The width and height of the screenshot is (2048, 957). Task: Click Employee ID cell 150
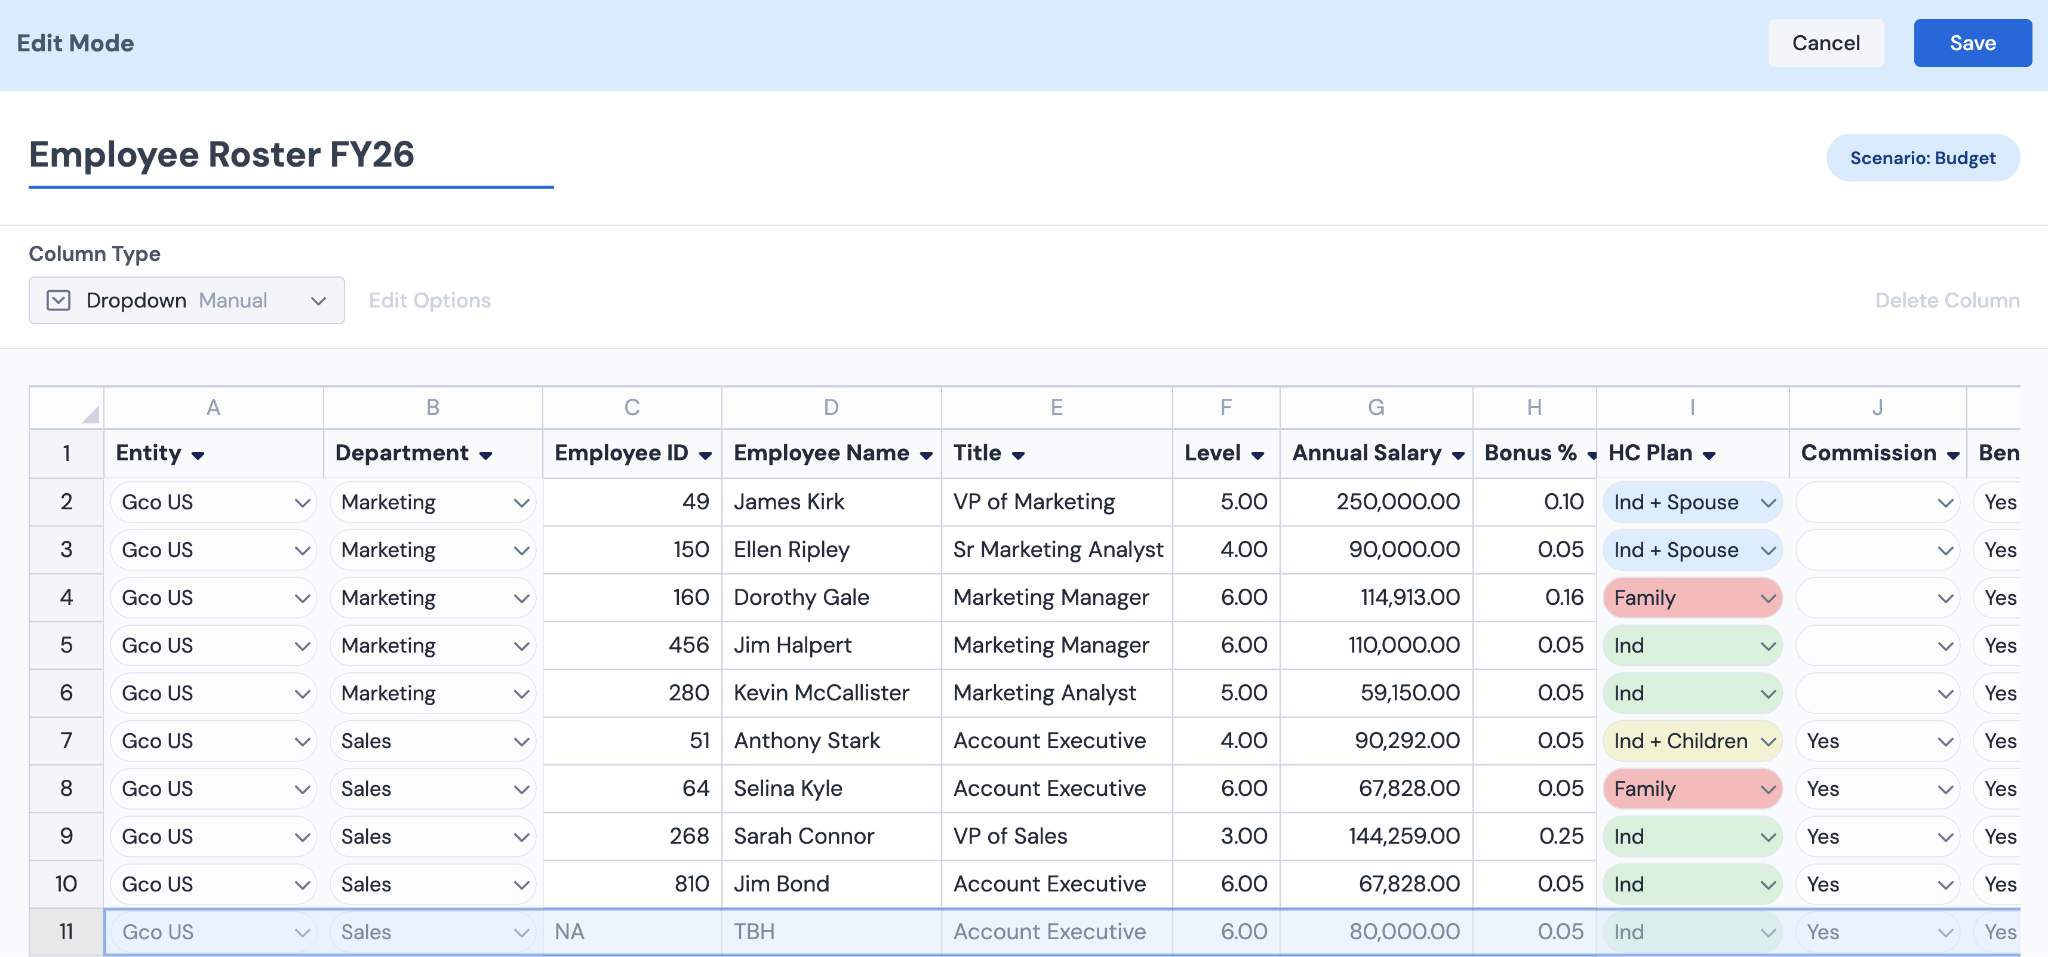tap(632, 550)
